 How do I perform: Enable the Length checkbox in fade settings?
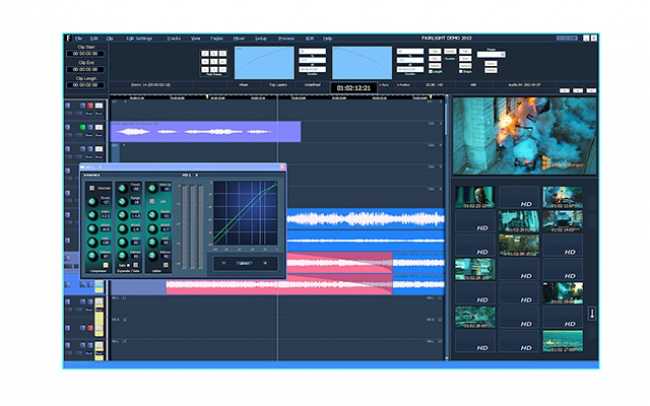click(431, 72)
